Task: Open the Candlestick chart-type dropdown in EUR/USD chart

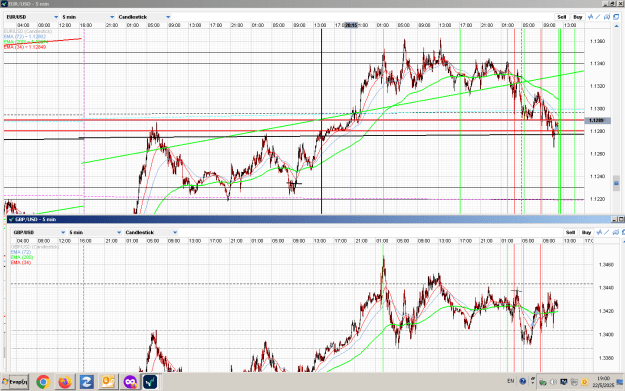Action: 144,17
